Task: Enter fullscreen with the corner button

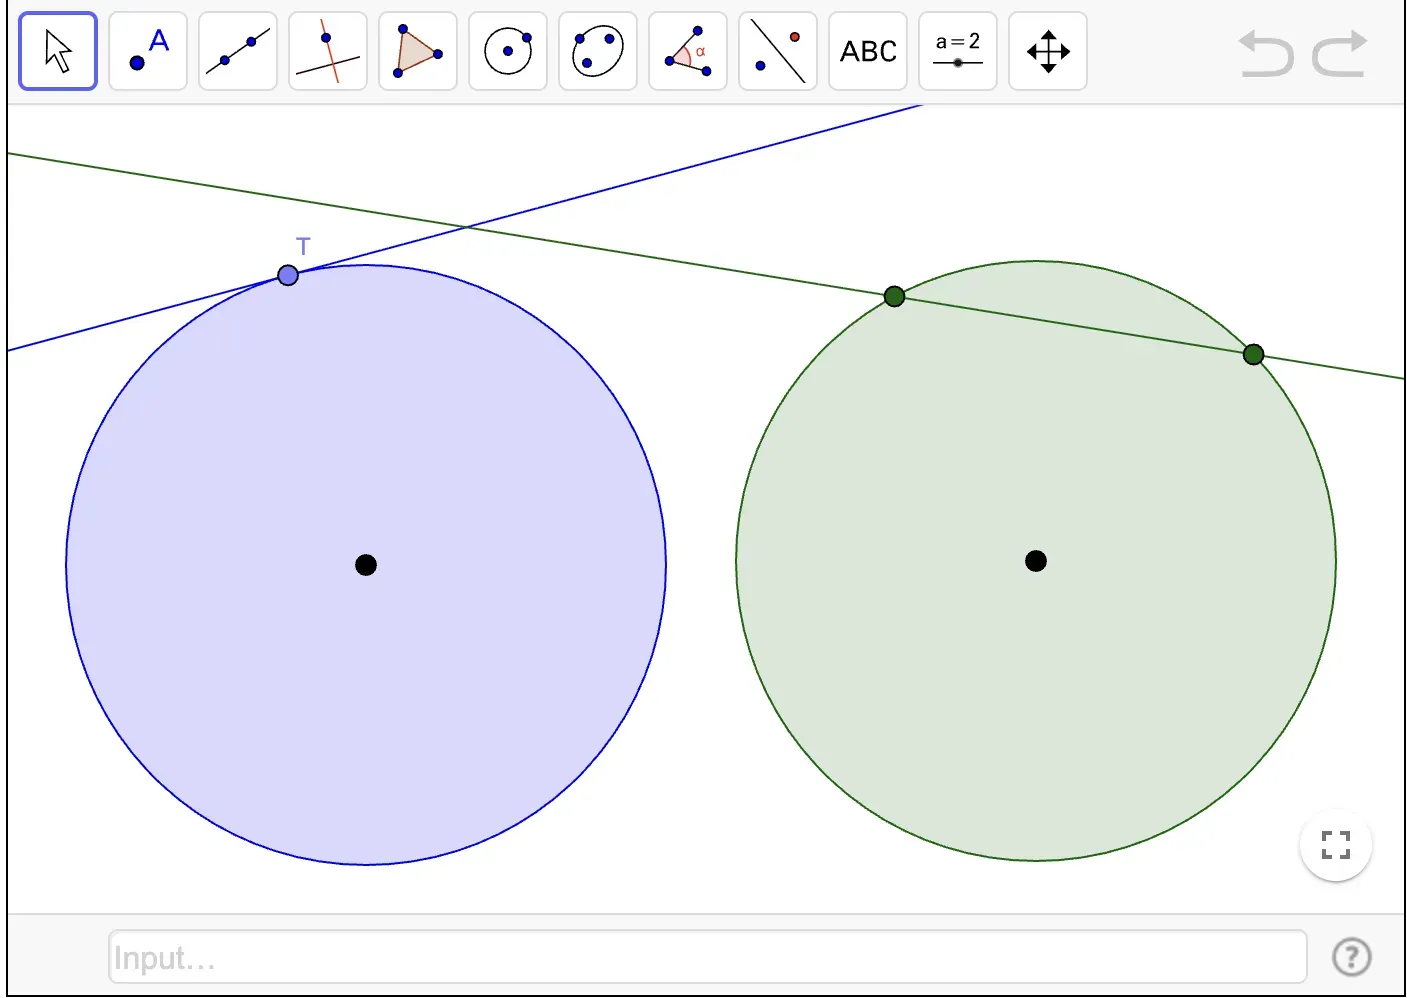Action: point(1335,845)
